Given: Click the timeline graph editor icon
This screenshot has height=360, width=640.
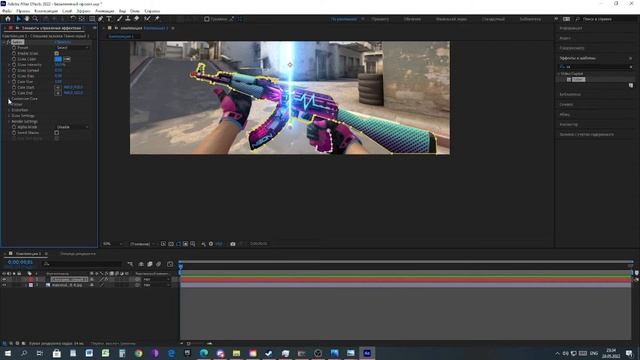Looking at the screenshot, I should click(170, 264).
